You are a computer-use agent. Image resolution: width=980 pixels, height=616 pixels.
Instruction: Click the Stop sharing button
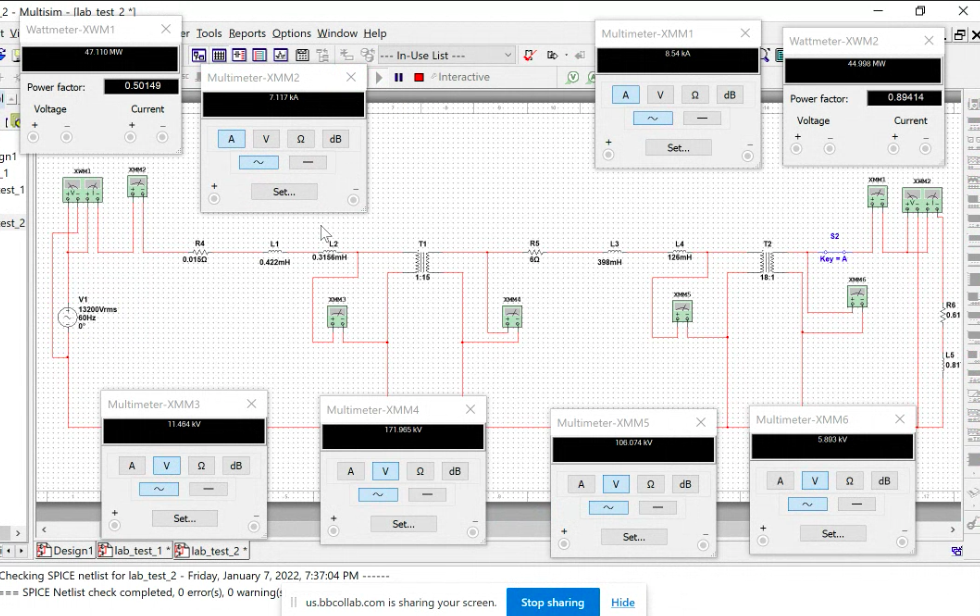point(553,602)
